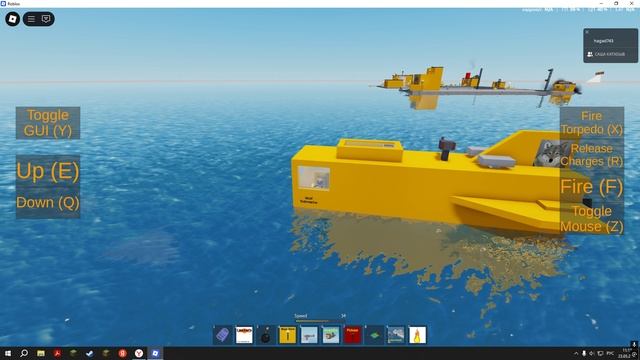Click the Down (Q) button
Image resolution: width=640 pixels, height=360 pixels.
point(48,202)
